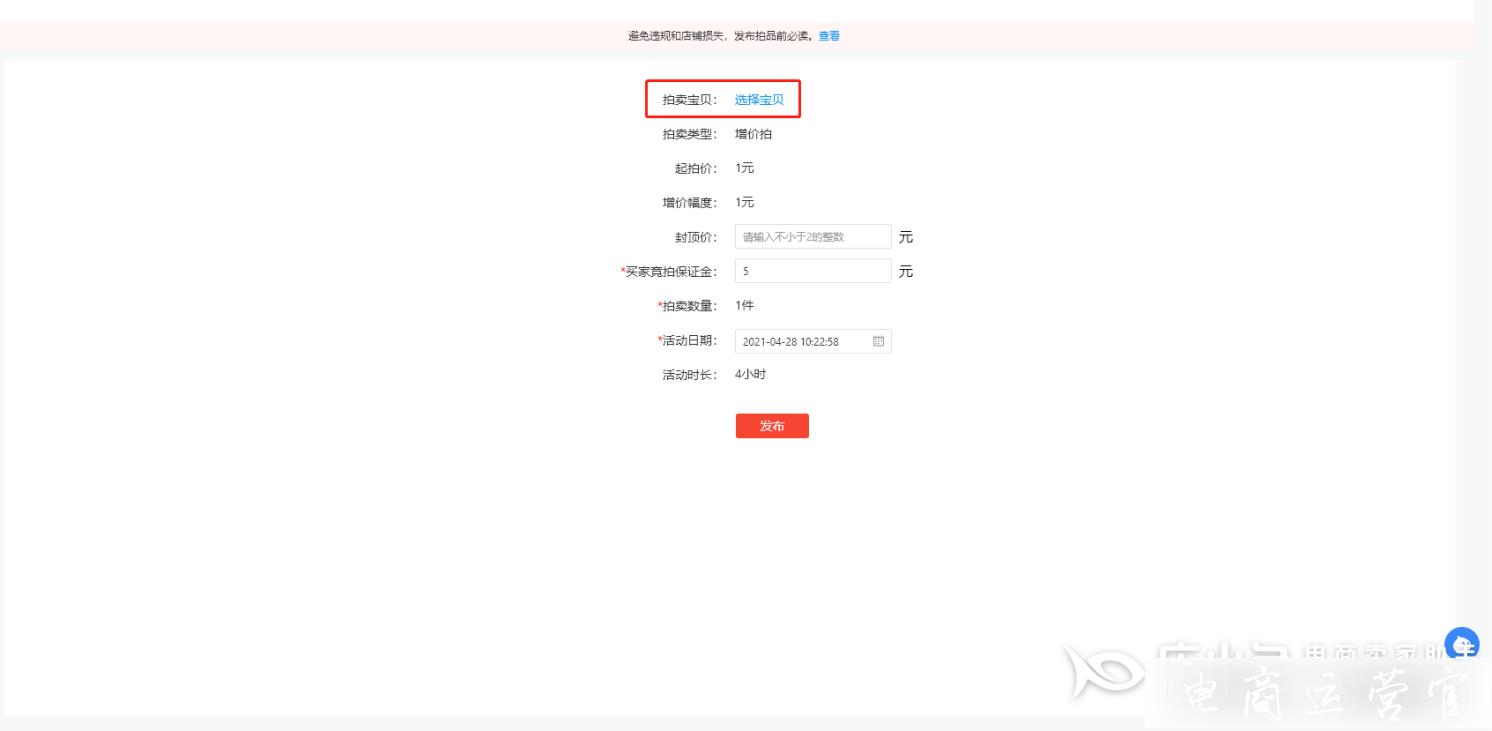The width and height of the screenshot is (1492, 731).
Task: Click the 起拍价 label
Action: [x=696, y=168]
